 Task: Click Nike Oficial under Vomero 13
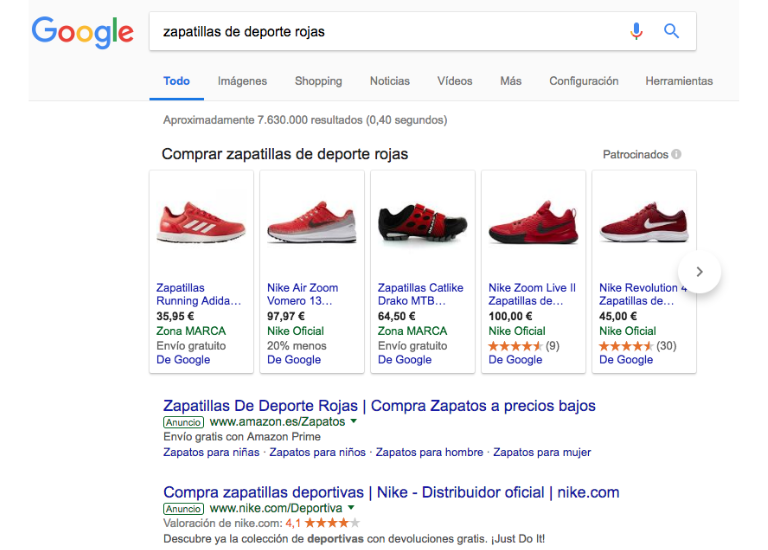[295, 331]
